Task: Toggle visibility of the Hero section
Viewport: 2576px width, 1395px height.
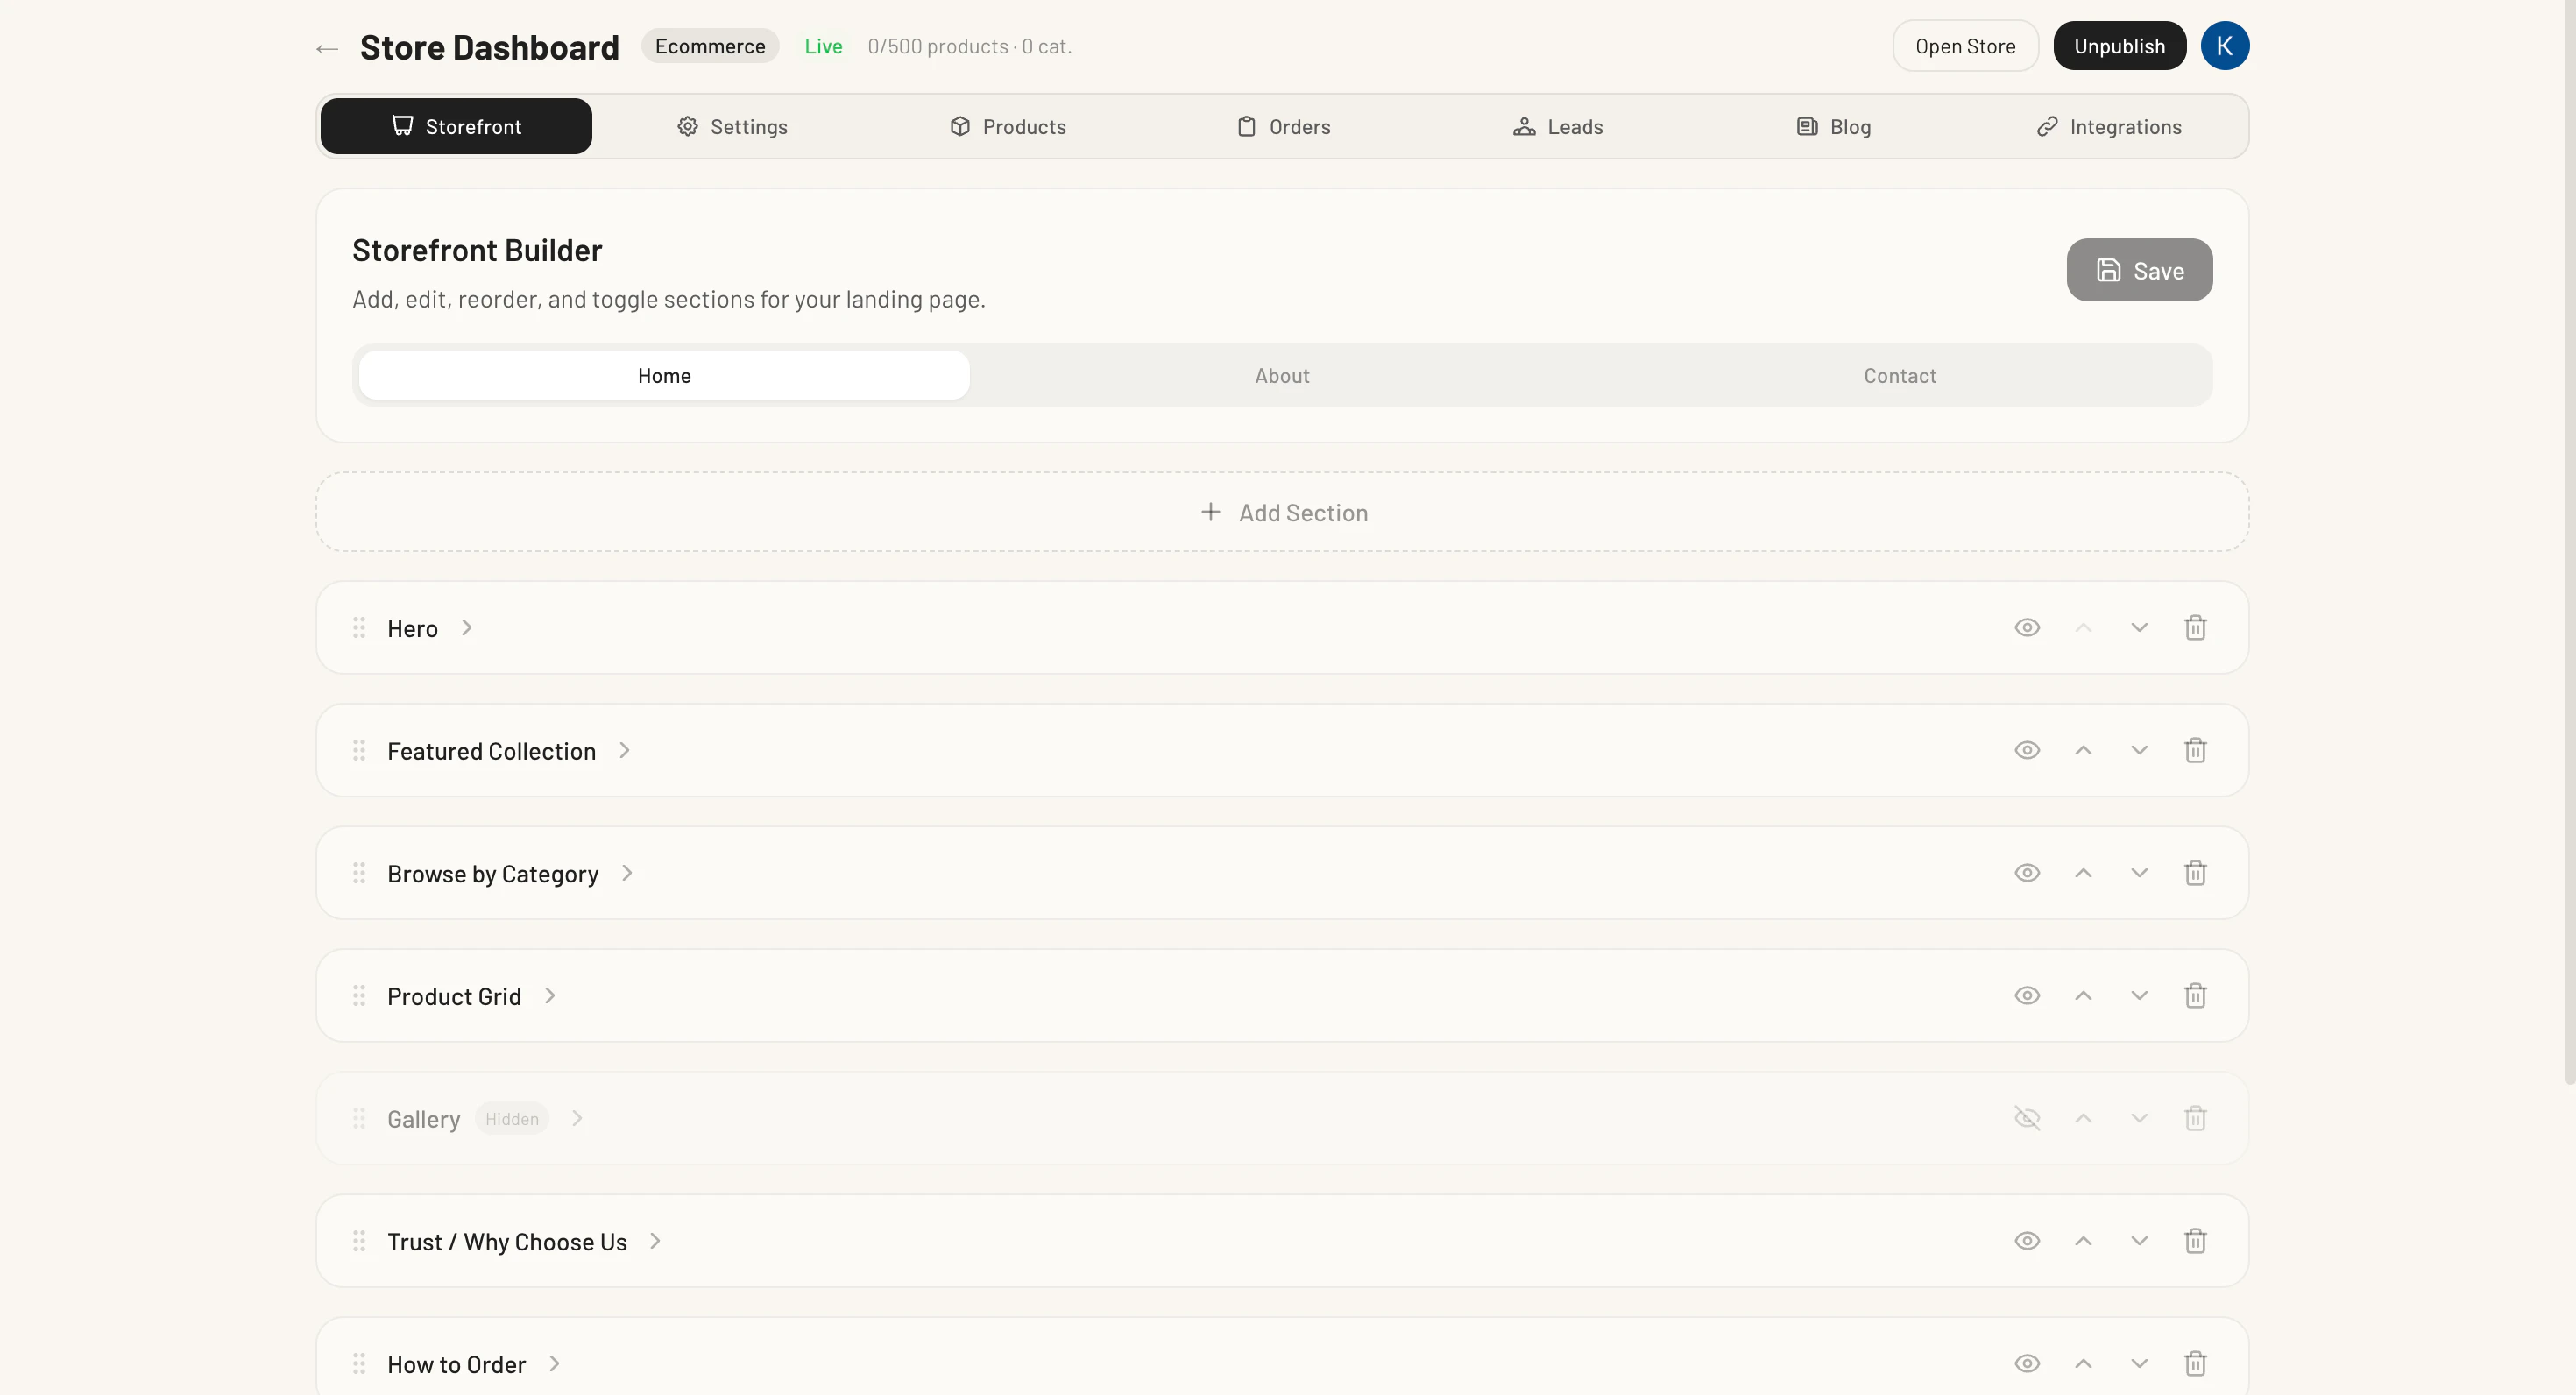Action: point(2027,627)
